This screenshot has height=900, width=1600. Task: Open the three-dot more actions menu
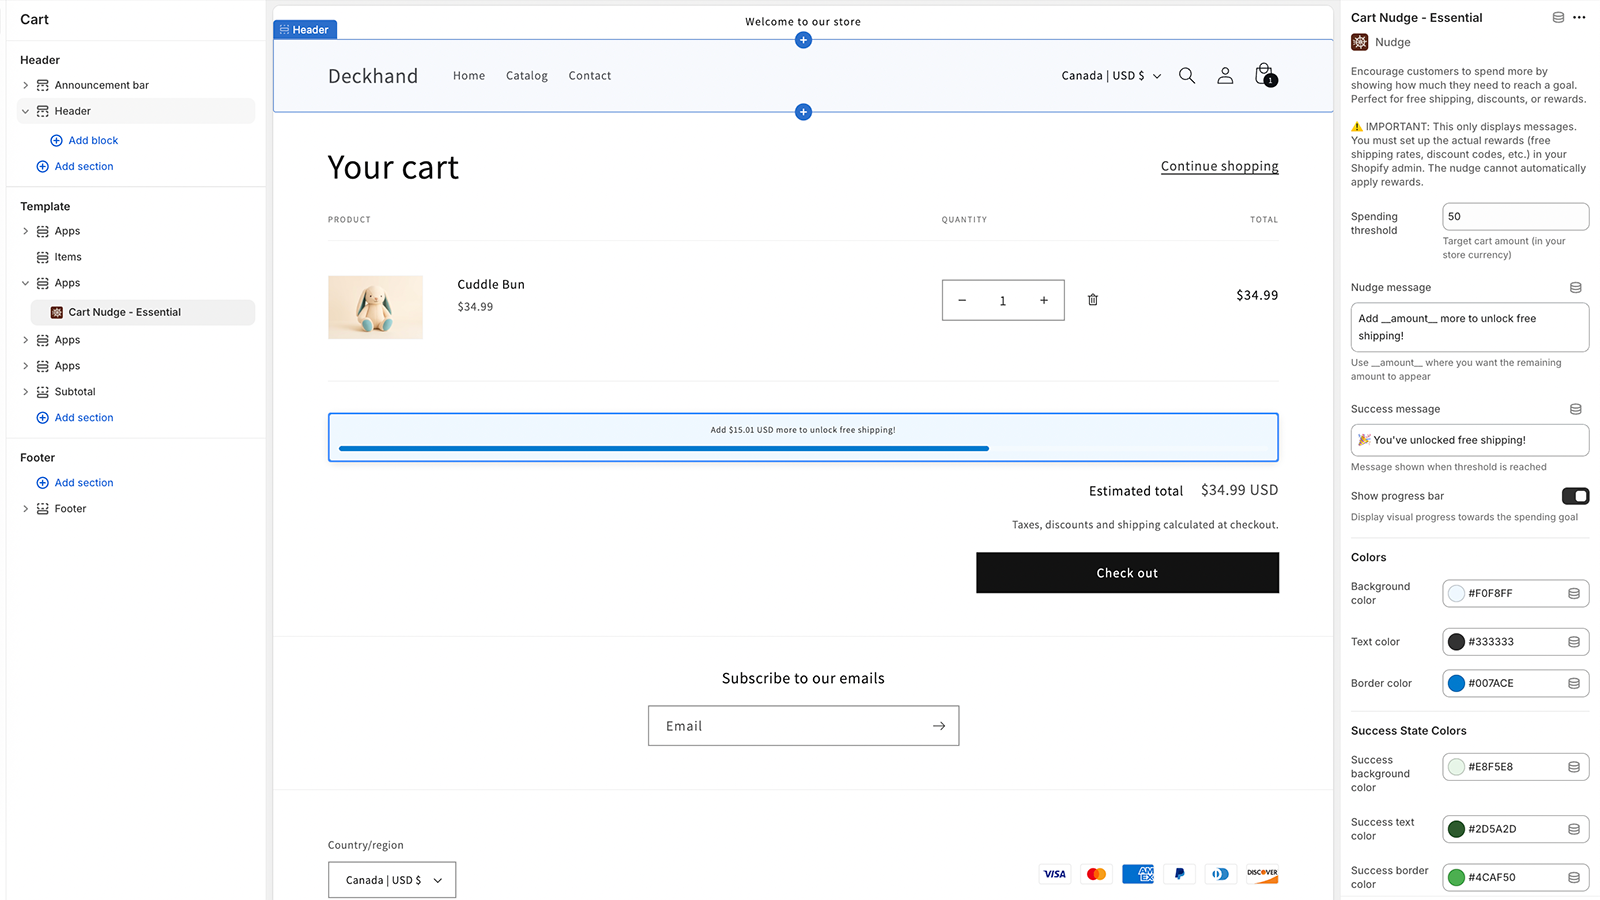(x=1579, y=18)
